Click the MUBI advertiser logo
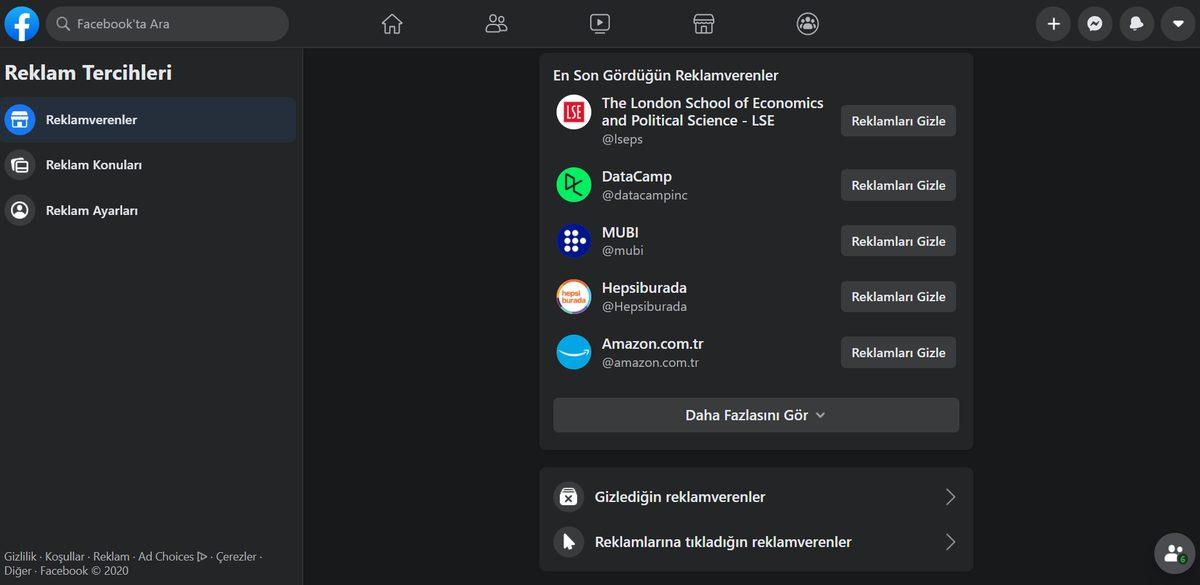The height and width of the screenshot is (585, 1200). point(573,241)
